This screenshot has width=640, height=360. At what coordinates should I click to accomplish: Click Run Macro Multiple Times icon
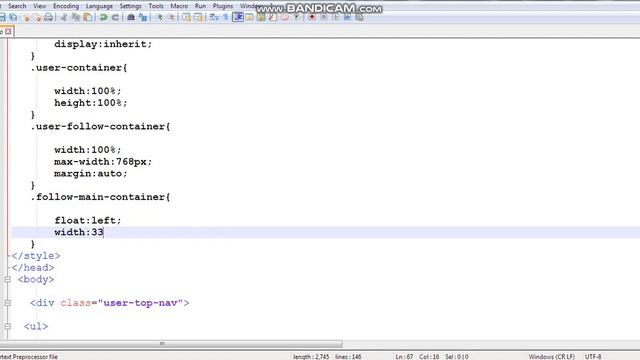coord(347,17)
